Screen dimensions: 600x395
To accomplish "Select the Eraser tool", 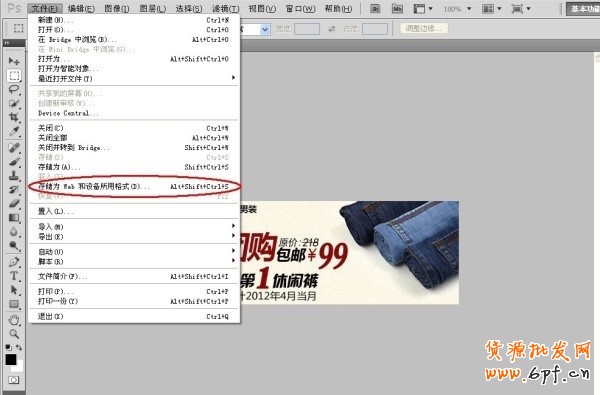I will [14, 204].
